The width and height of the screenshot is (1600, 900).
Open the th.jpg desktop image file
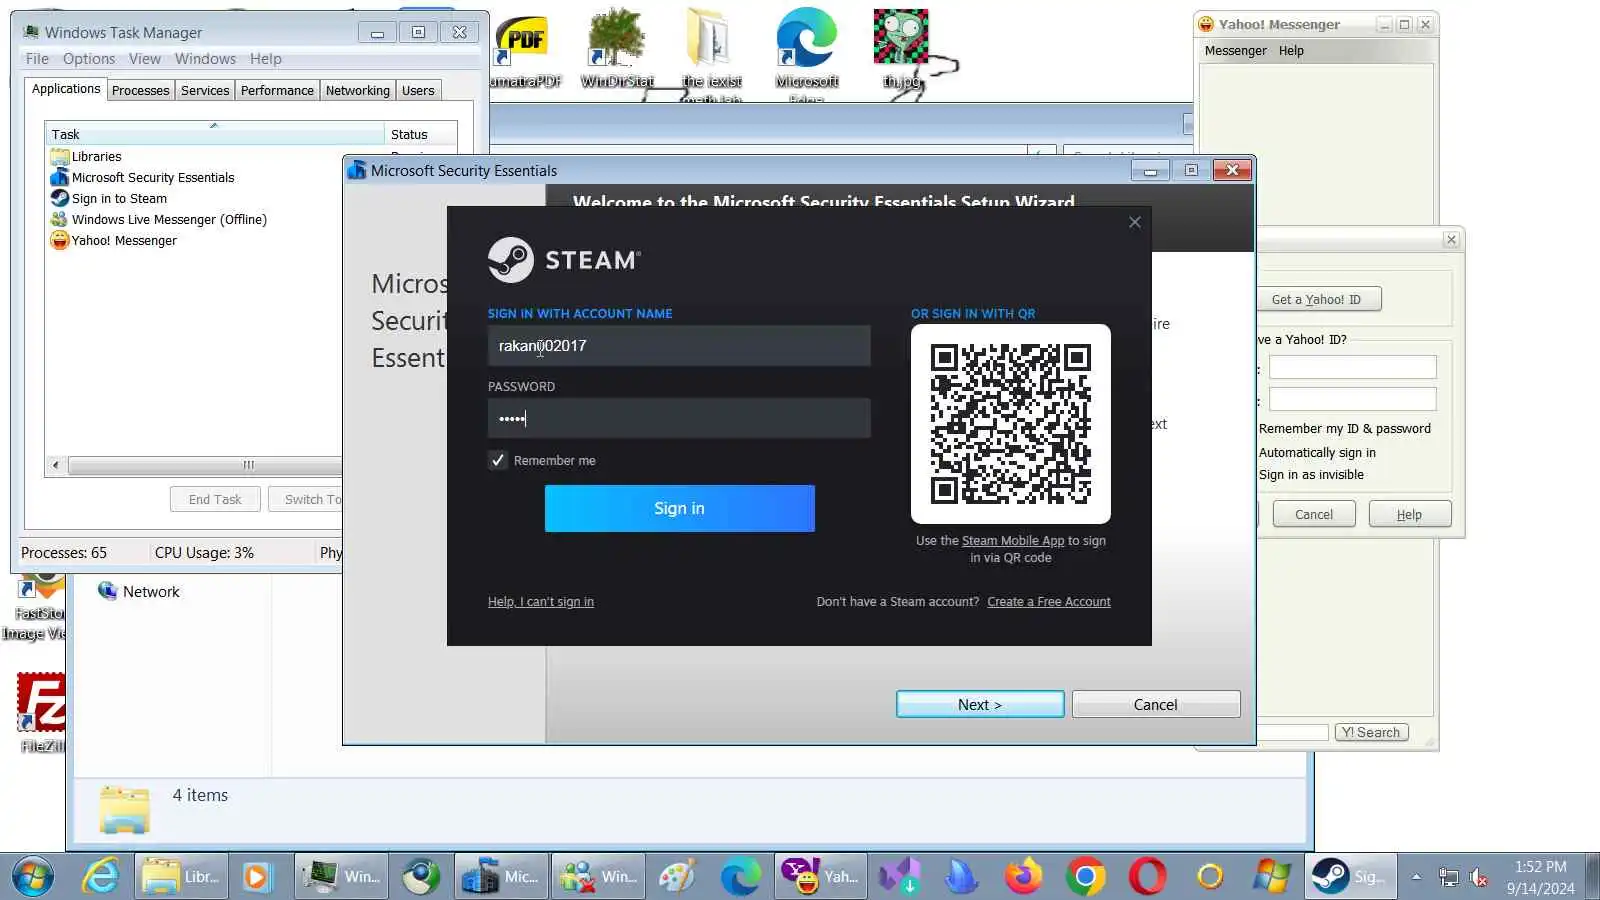coord(901,49)
